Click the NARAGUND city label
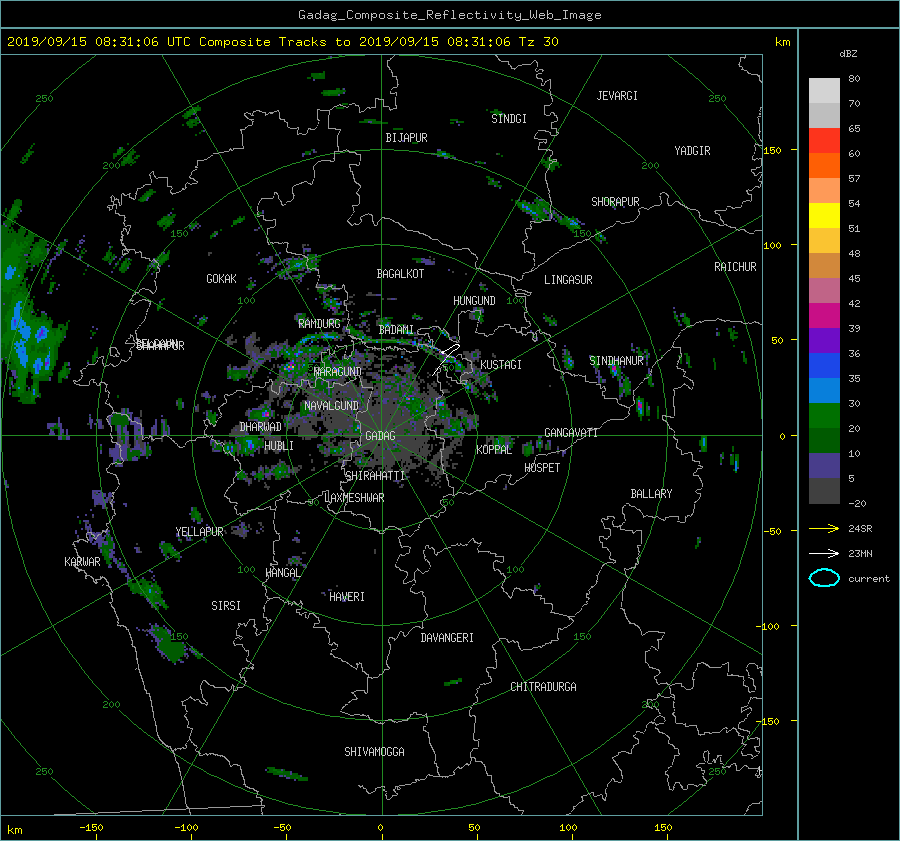 coord(338,372)
